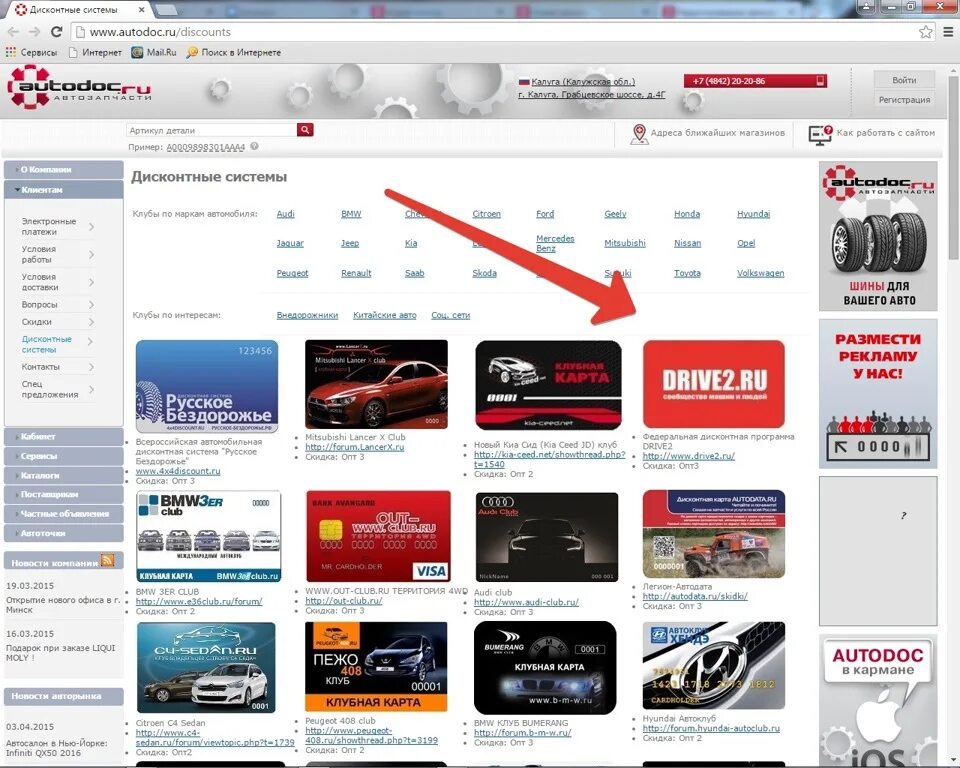Open Chrome hamburger menu
960x768 pixels.
pyautogui.click(x=947, y=32)
